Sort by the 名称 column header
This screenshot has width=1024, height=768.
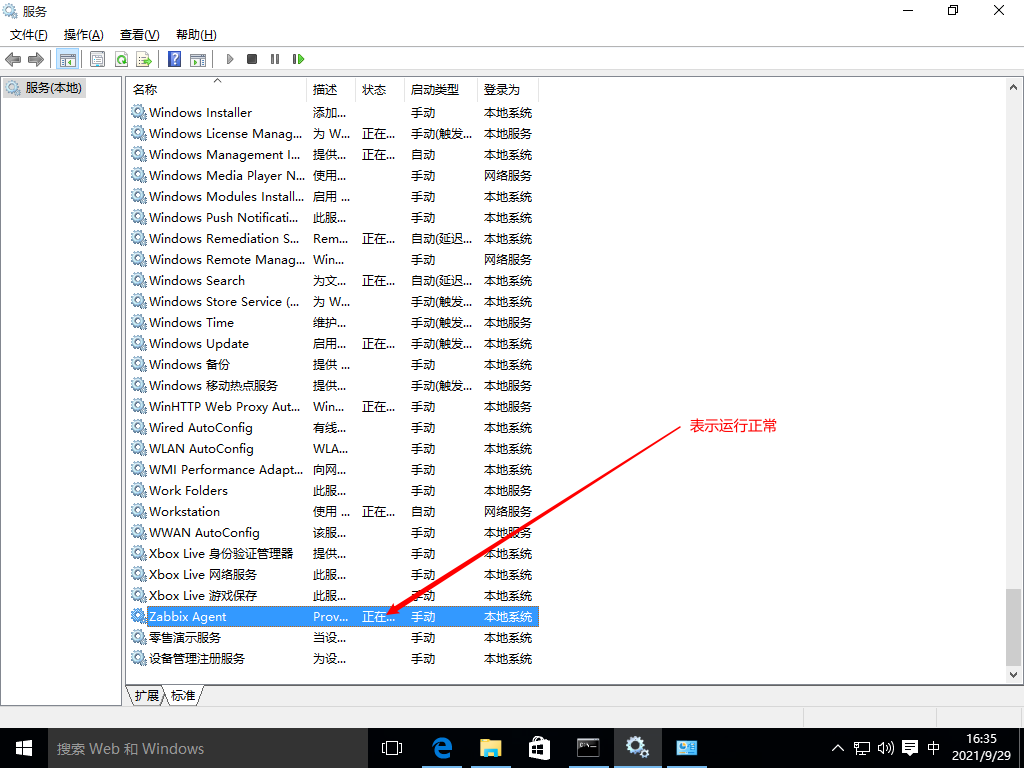217,89
